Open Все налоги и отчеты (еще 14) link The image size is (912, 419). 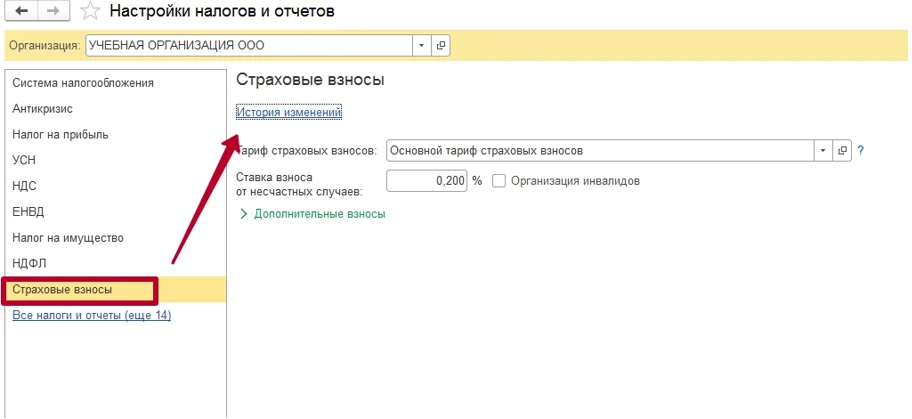tap(92, 315)
